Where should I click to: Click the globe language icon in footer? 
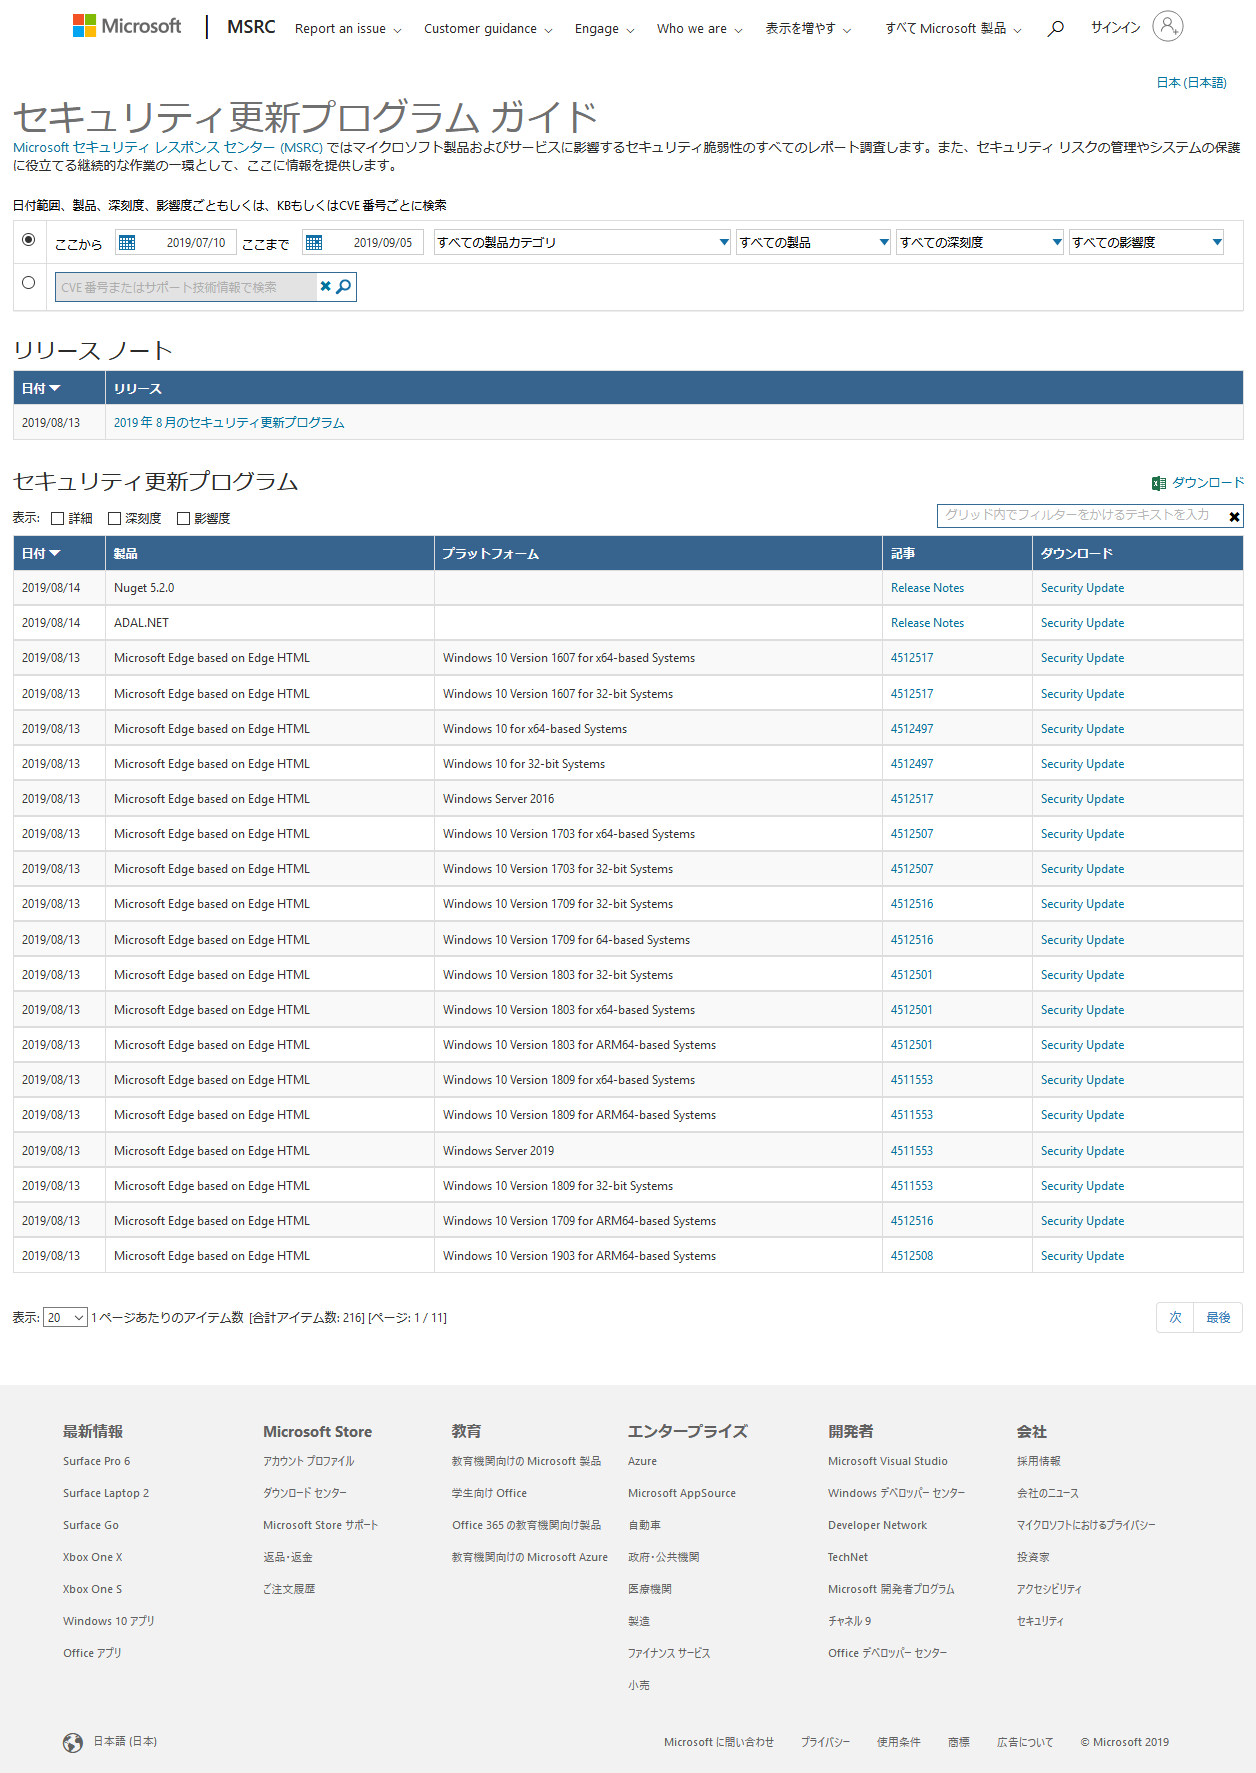73,1743
